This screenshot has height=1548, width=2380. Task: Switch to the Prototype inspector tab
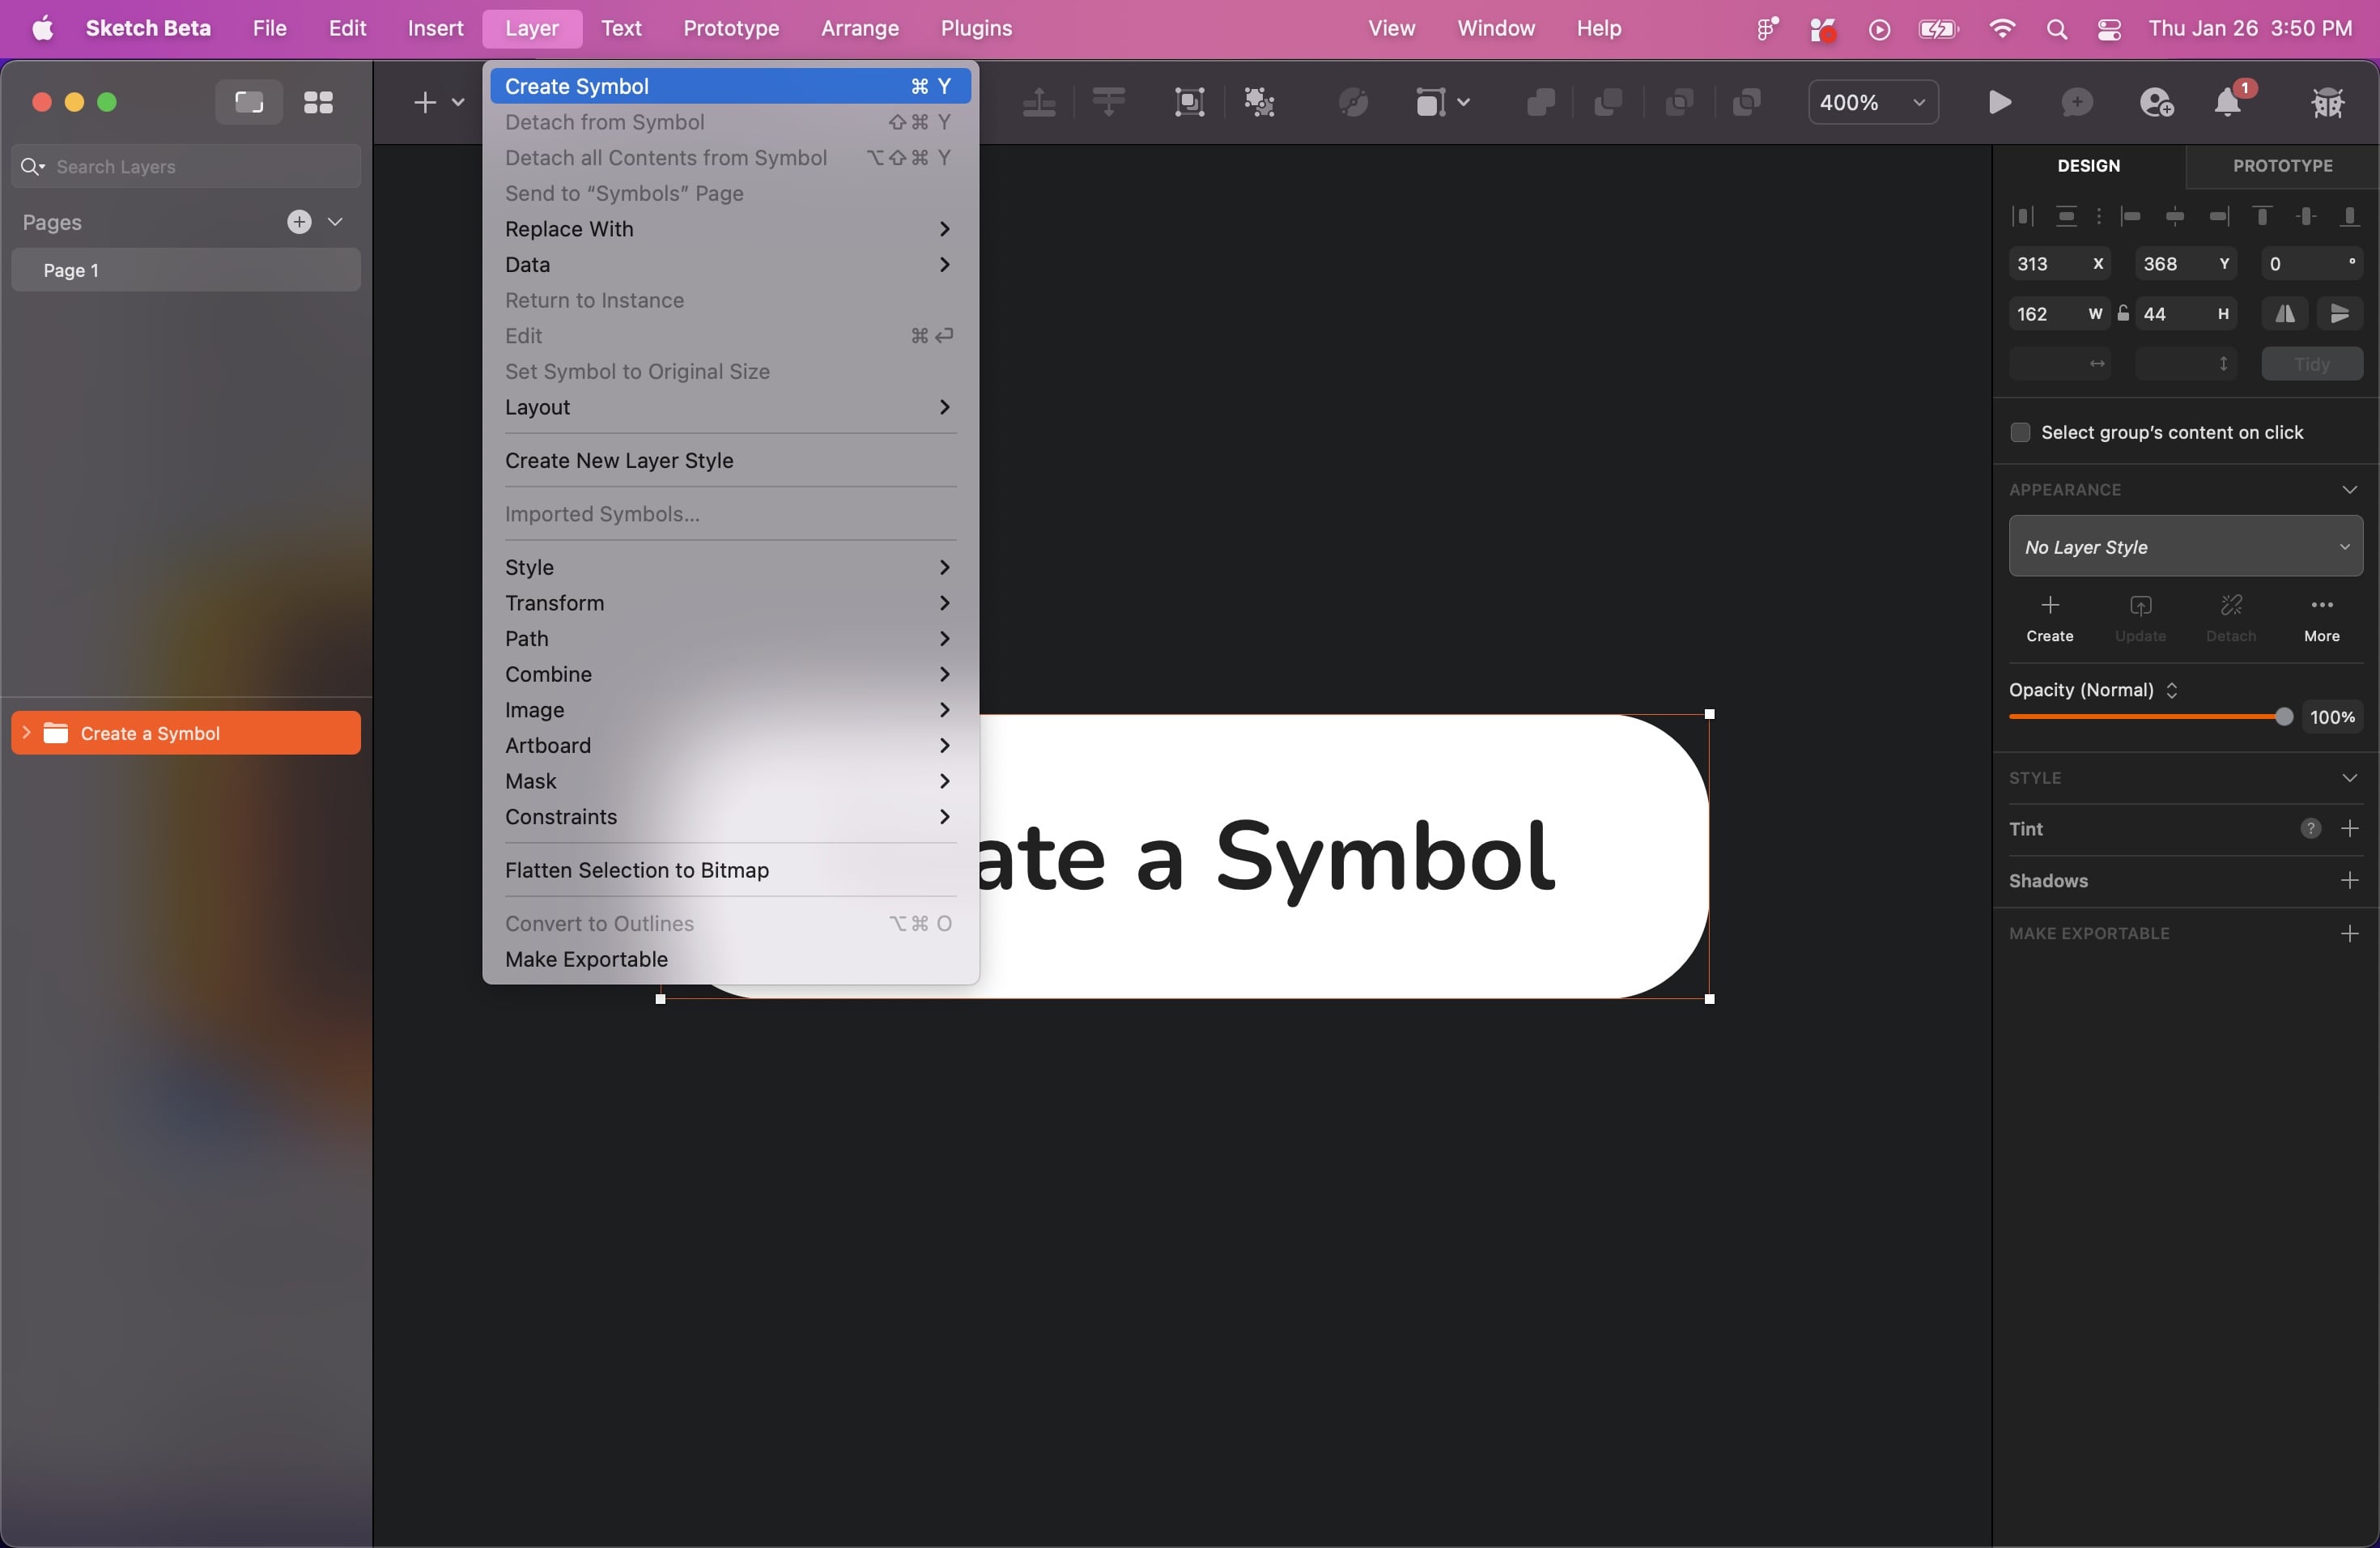[x=2282, y=166]
